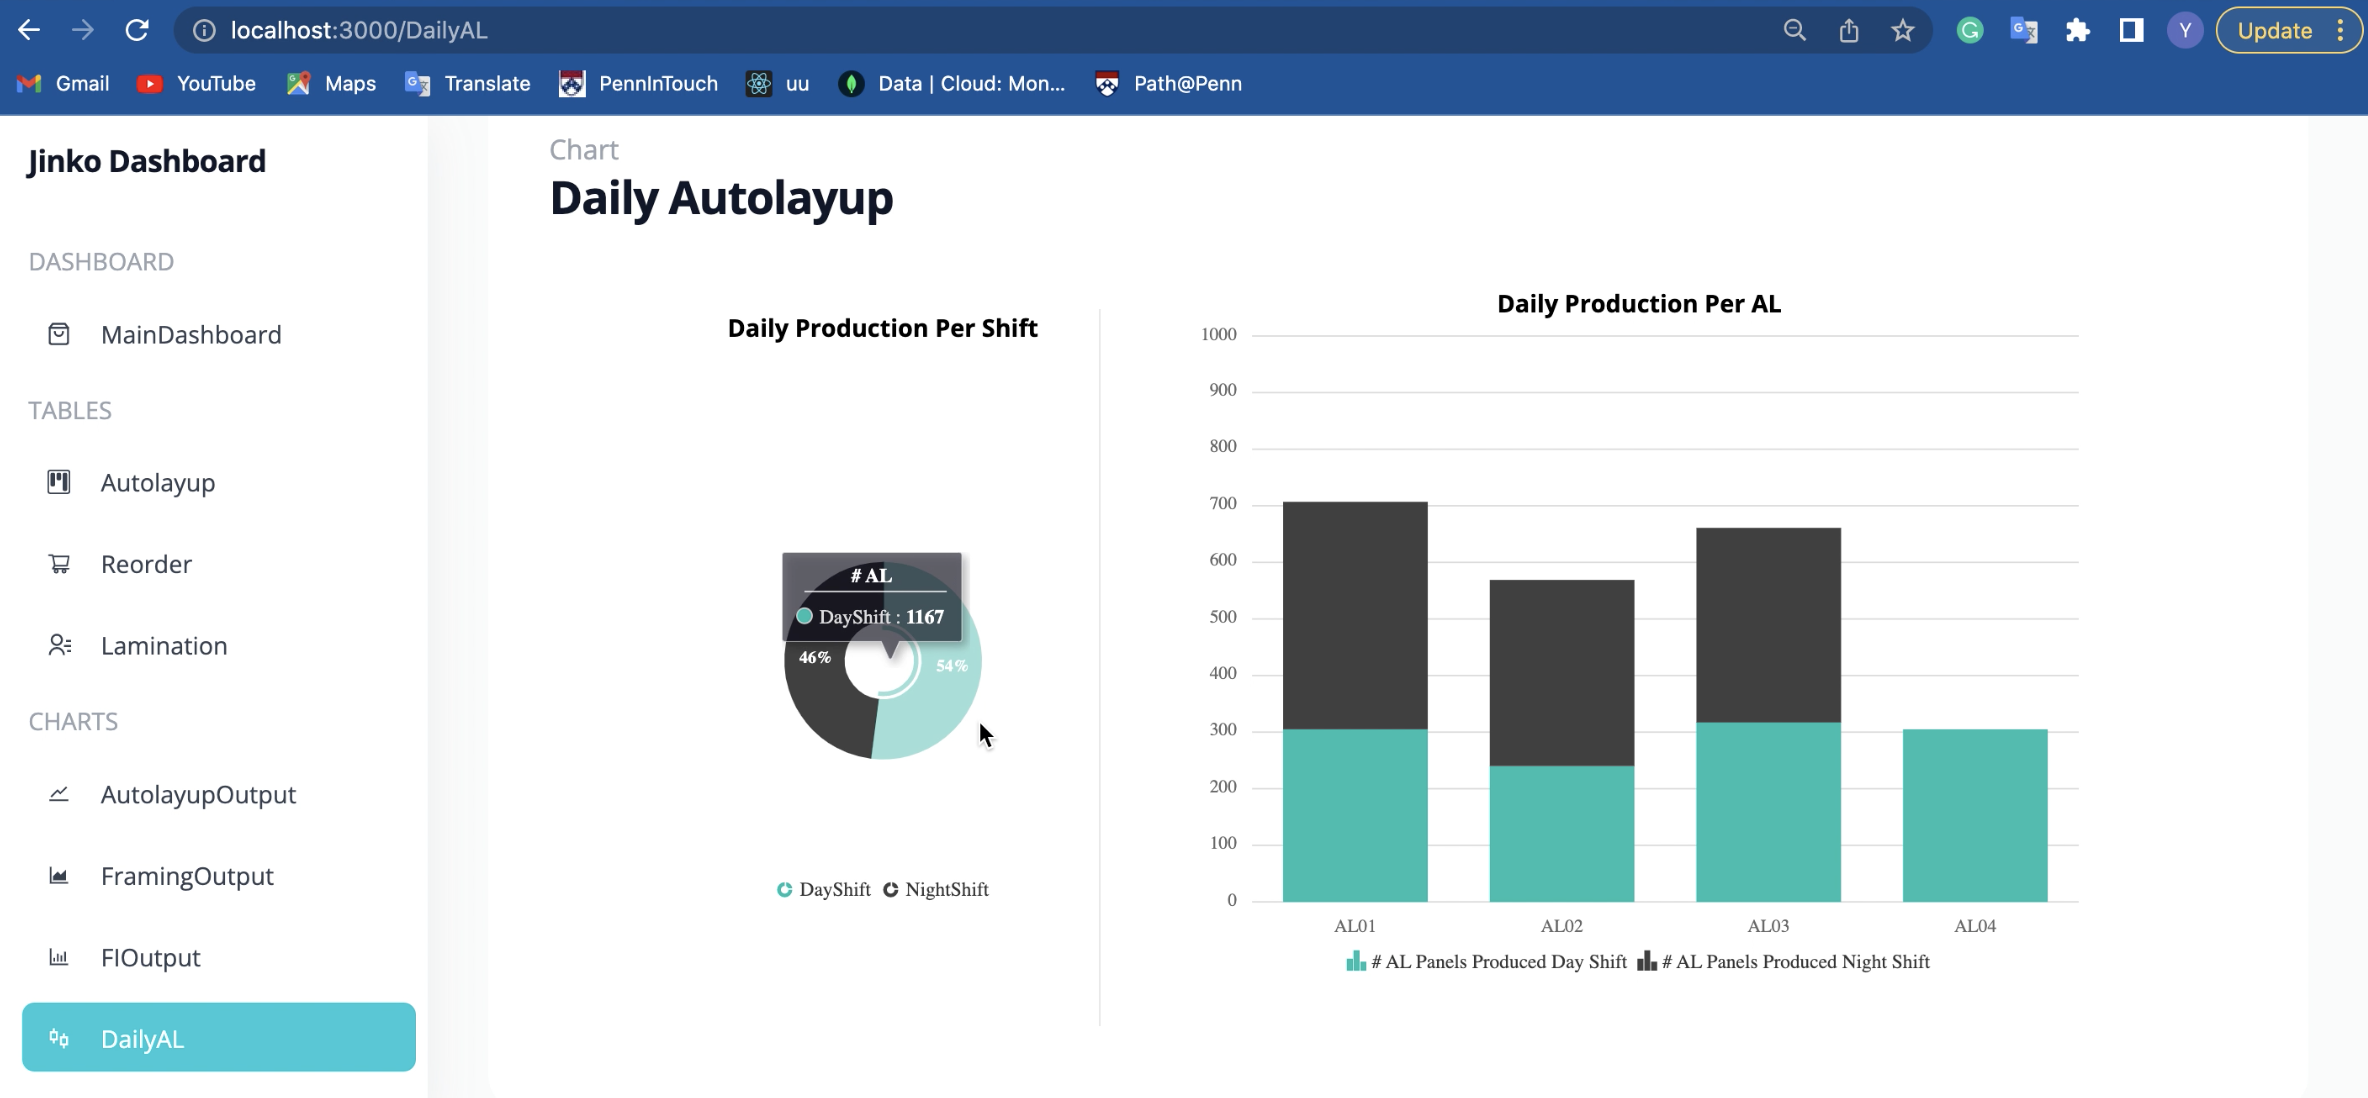Toggle DayShift legend in pie chart
The width and height of the screenshot is (2368, 1098).
click(824, 889)
